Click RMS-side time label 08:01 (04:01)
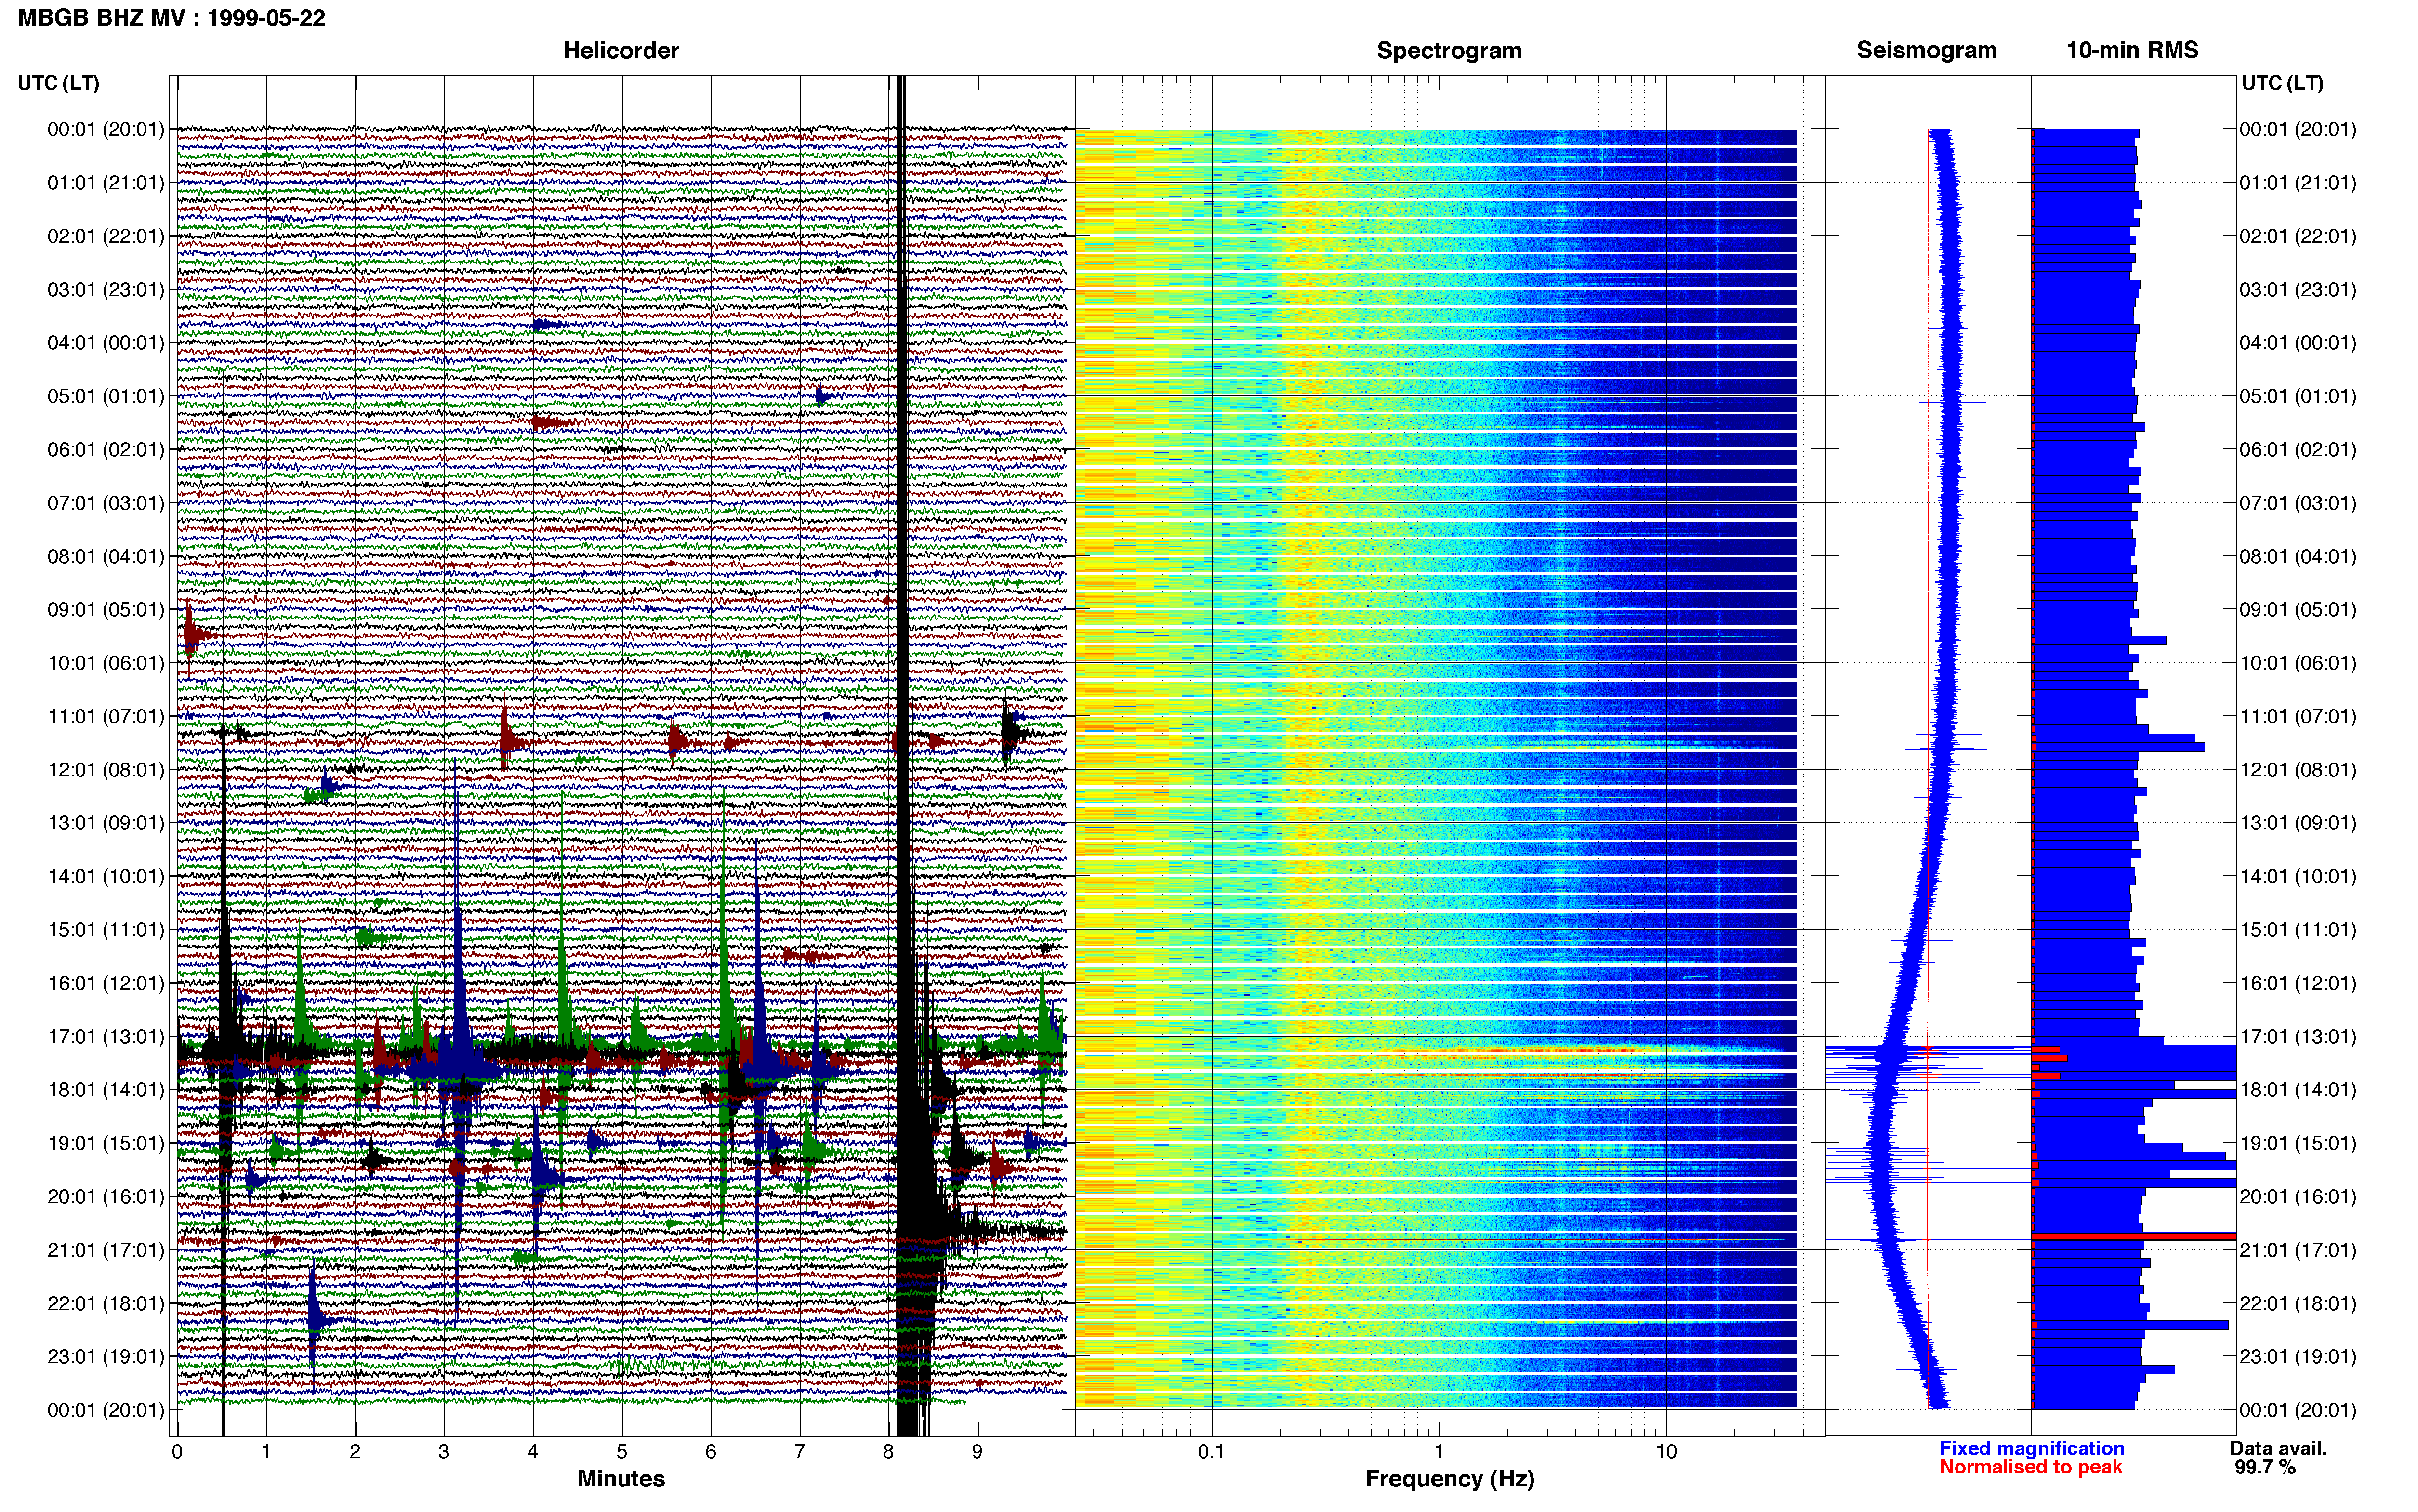The image size is (2418, 1512). pyautogui.click(x=2298, y=557)
